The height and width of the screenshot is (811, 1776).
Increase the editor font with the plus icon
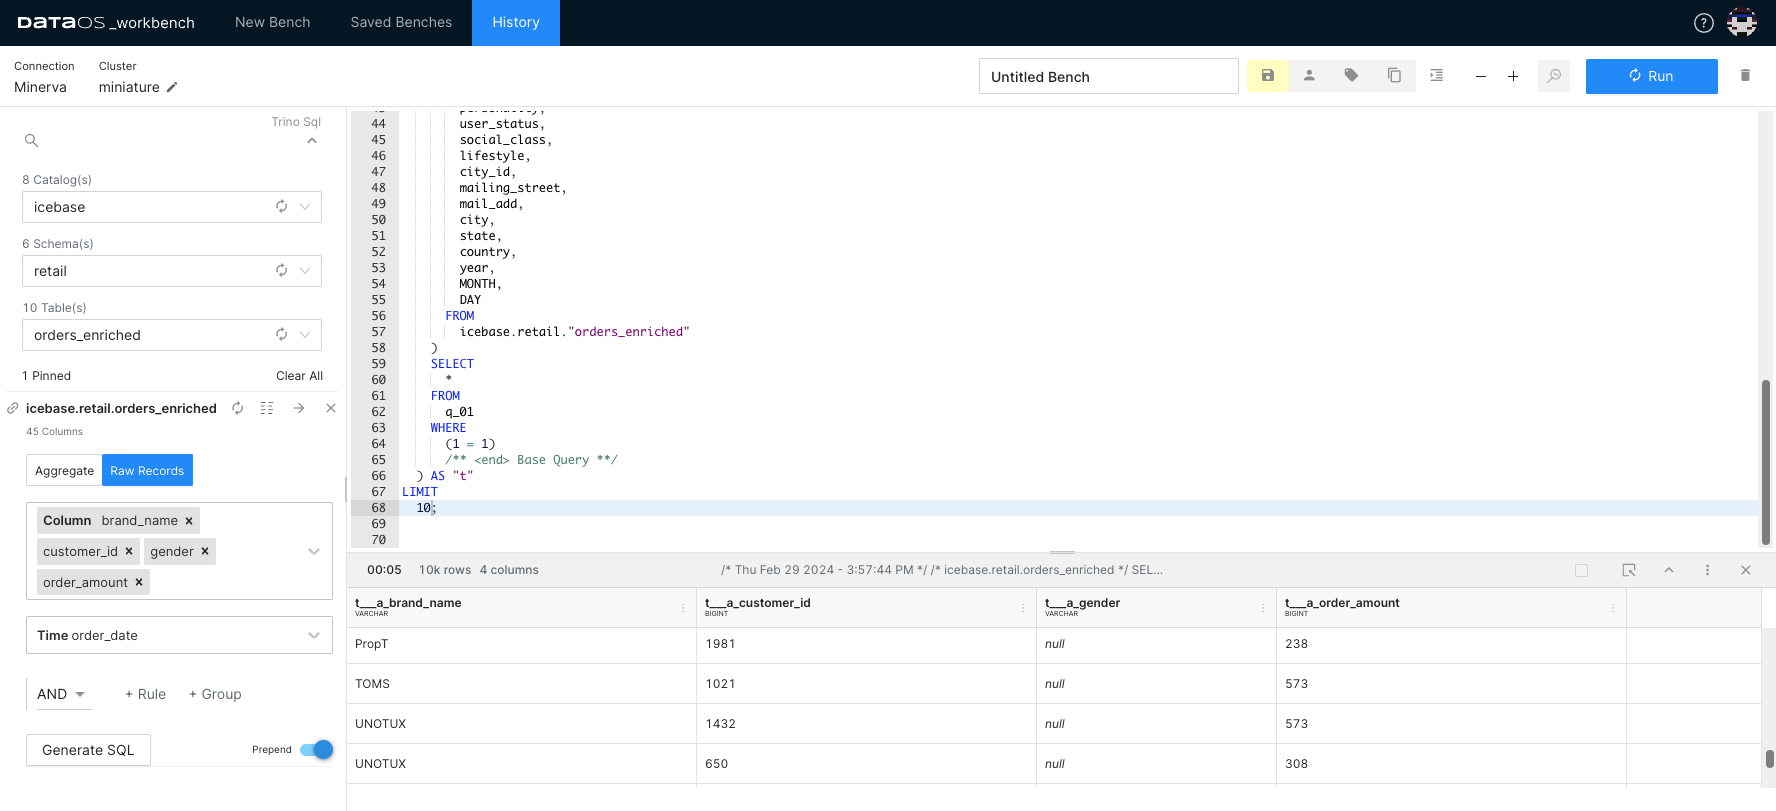pyautogui.click(x=1513, y=76)
